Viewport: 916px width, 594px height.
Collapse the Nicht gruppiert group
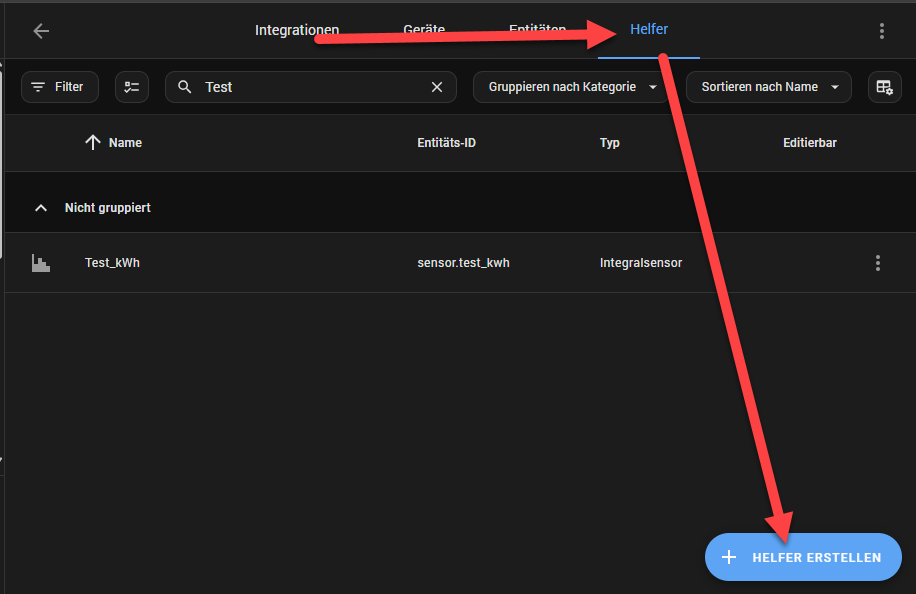[x=41, y=208]
